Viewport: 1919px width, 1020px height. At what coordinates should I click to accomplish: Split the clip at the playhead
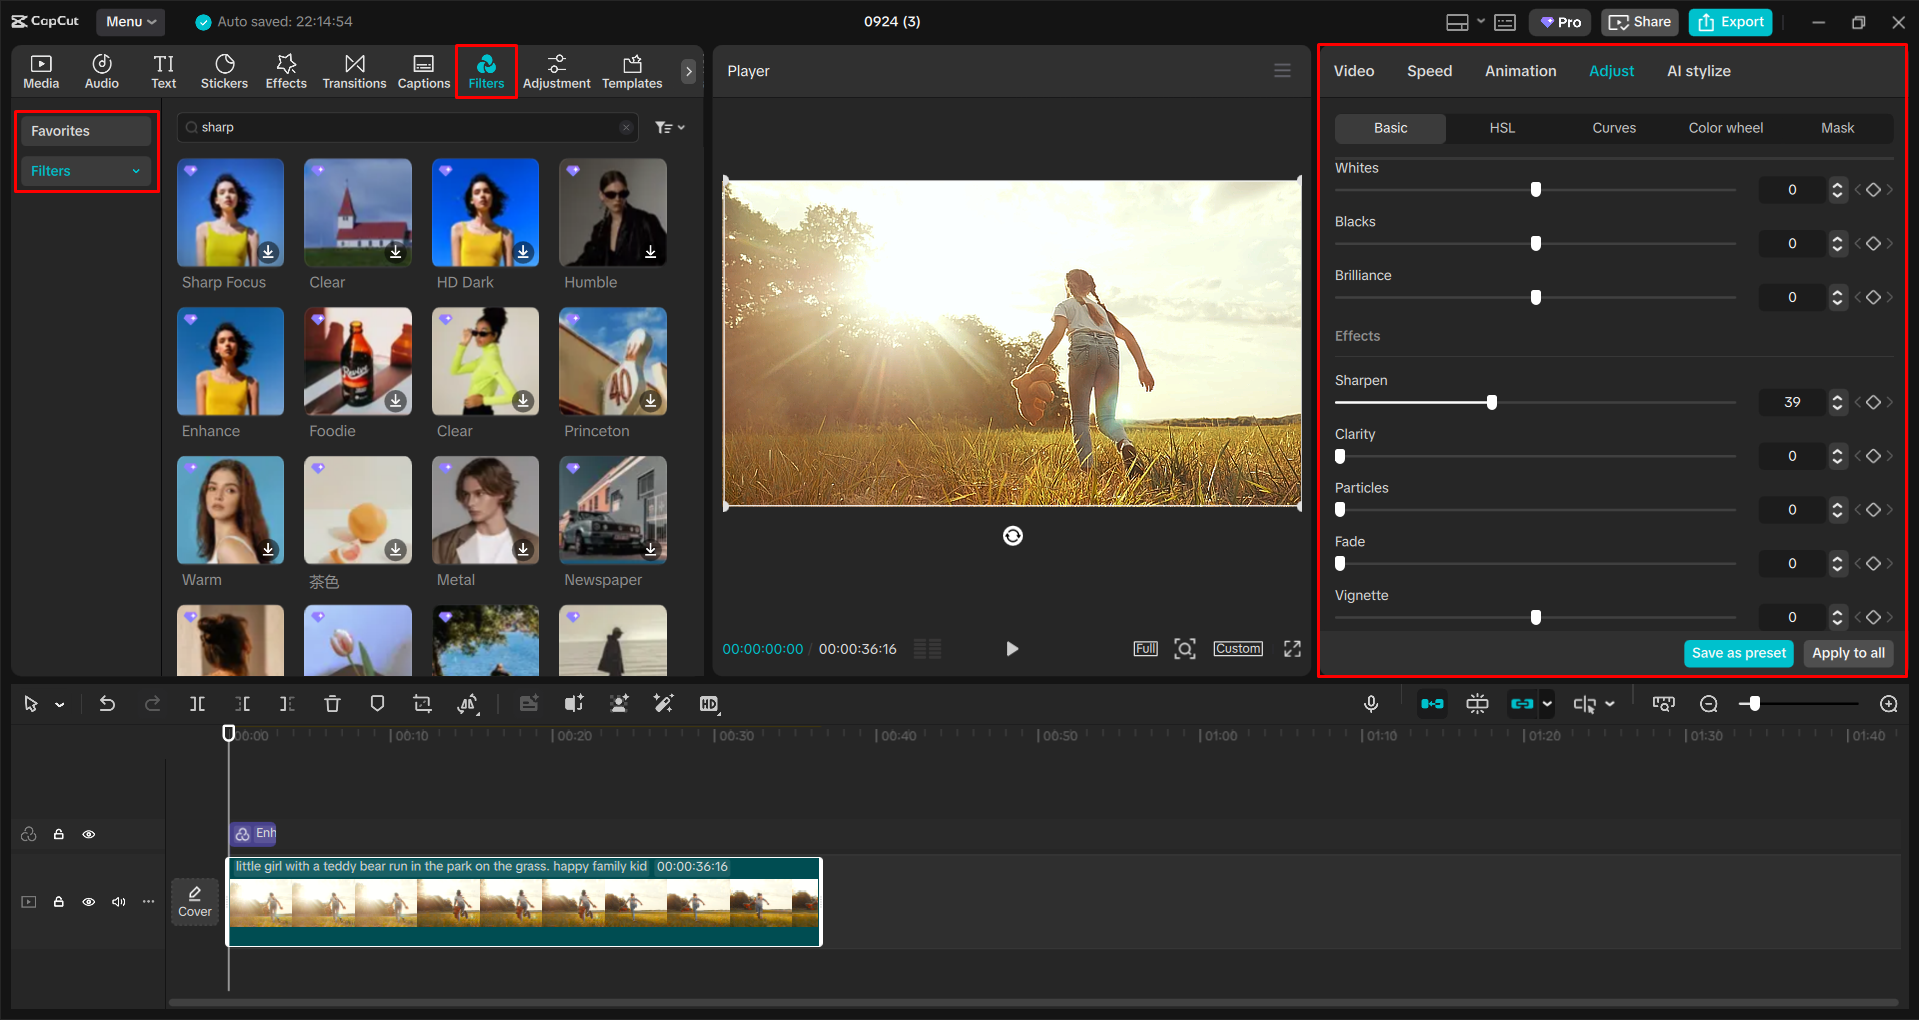pyautogui.click(x=197, y=703)
